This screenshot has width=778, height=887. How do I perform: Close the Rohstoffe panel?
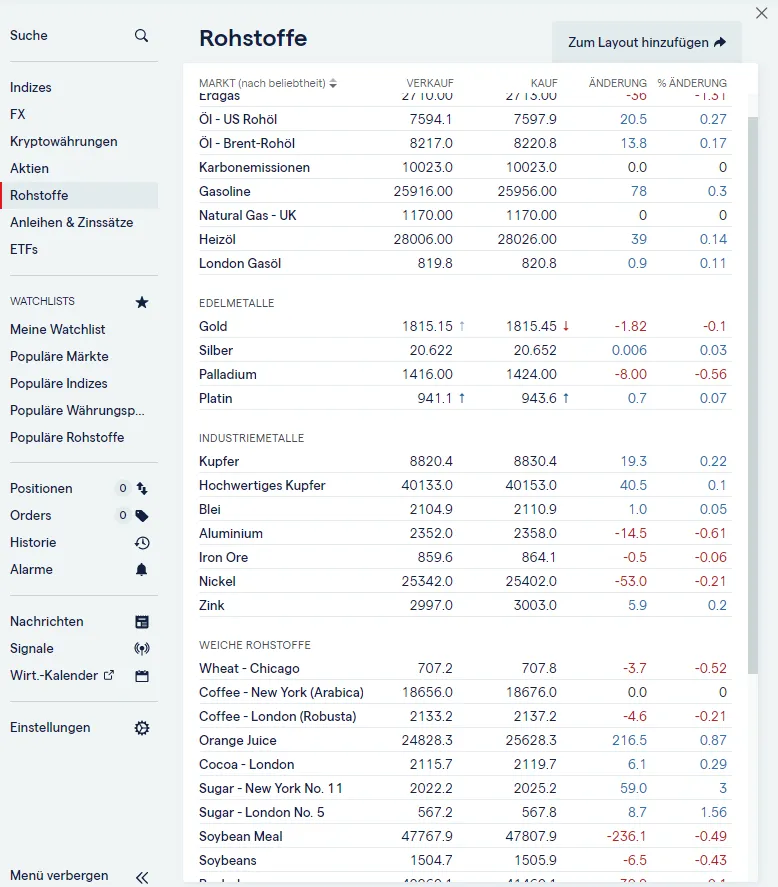761,12
